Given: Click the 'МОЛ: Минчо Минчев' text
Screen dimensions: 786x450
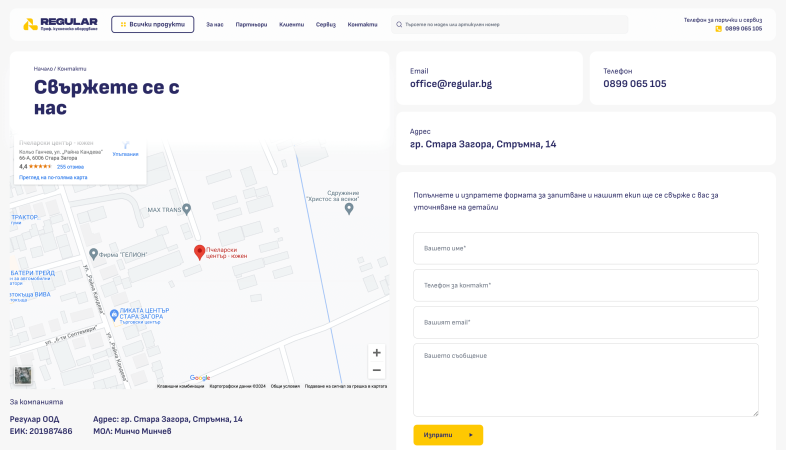Looking at the screenshot, I should tap(132, 431).
